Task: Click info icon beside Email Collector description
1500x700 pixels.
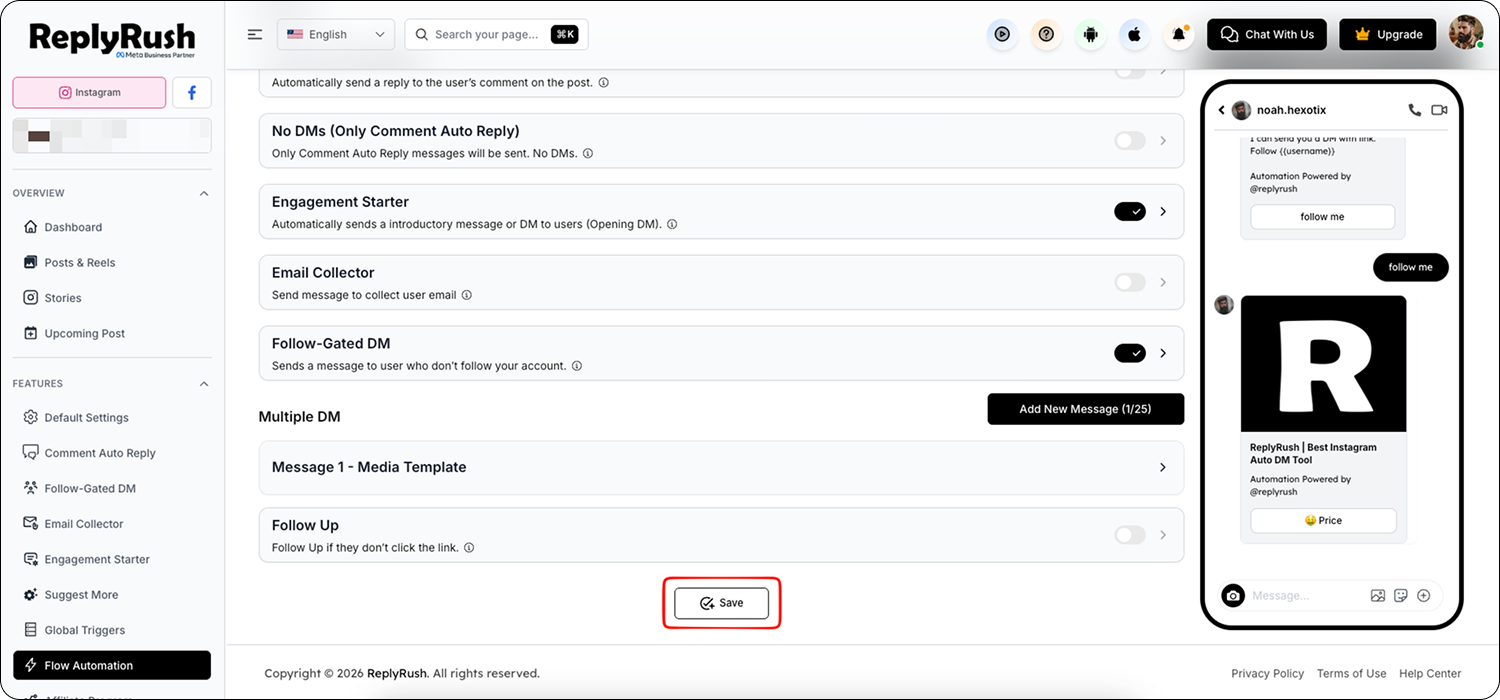Action: click(x=467, y=295)
